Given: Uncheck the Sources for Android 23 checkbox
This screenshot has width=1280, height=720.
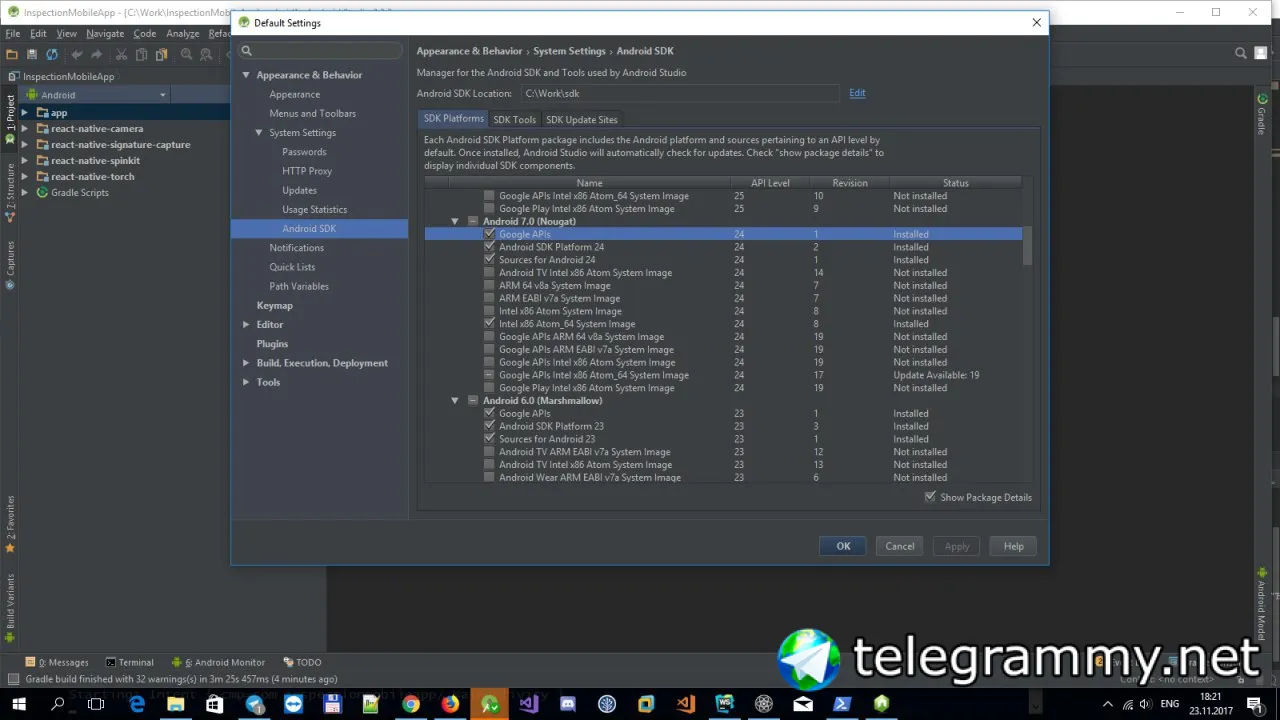Looking at the screenshot, I should (489, 439).
